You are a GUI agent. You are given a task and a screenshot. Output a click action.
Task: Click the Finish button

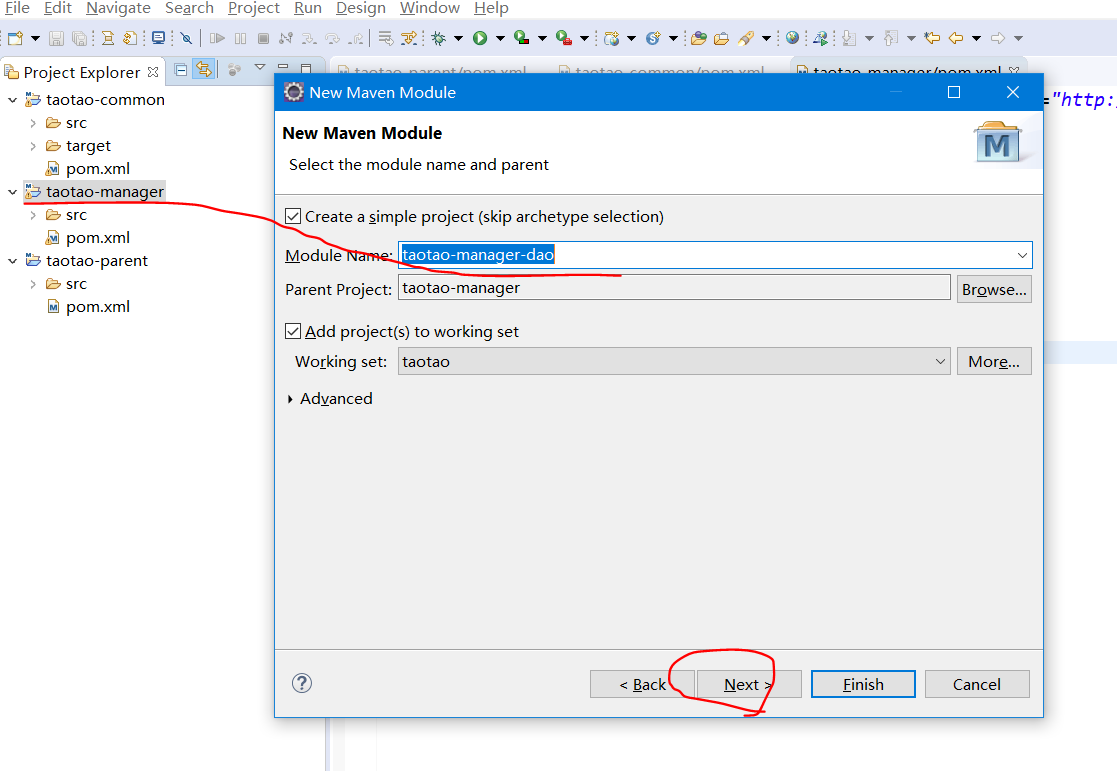[863, 684]
